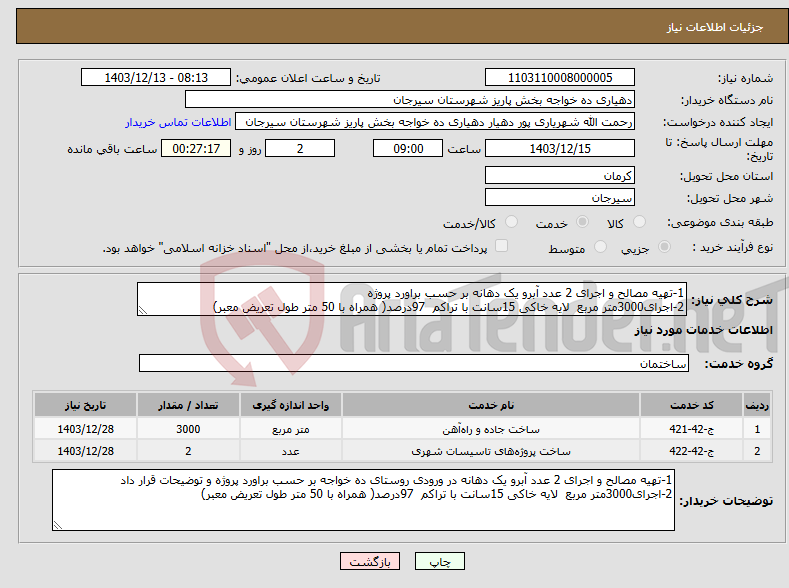Click the جزئیات اطلاعات نیاز page header
This screenshot has width=789, height=588.
tap(715, 27)
